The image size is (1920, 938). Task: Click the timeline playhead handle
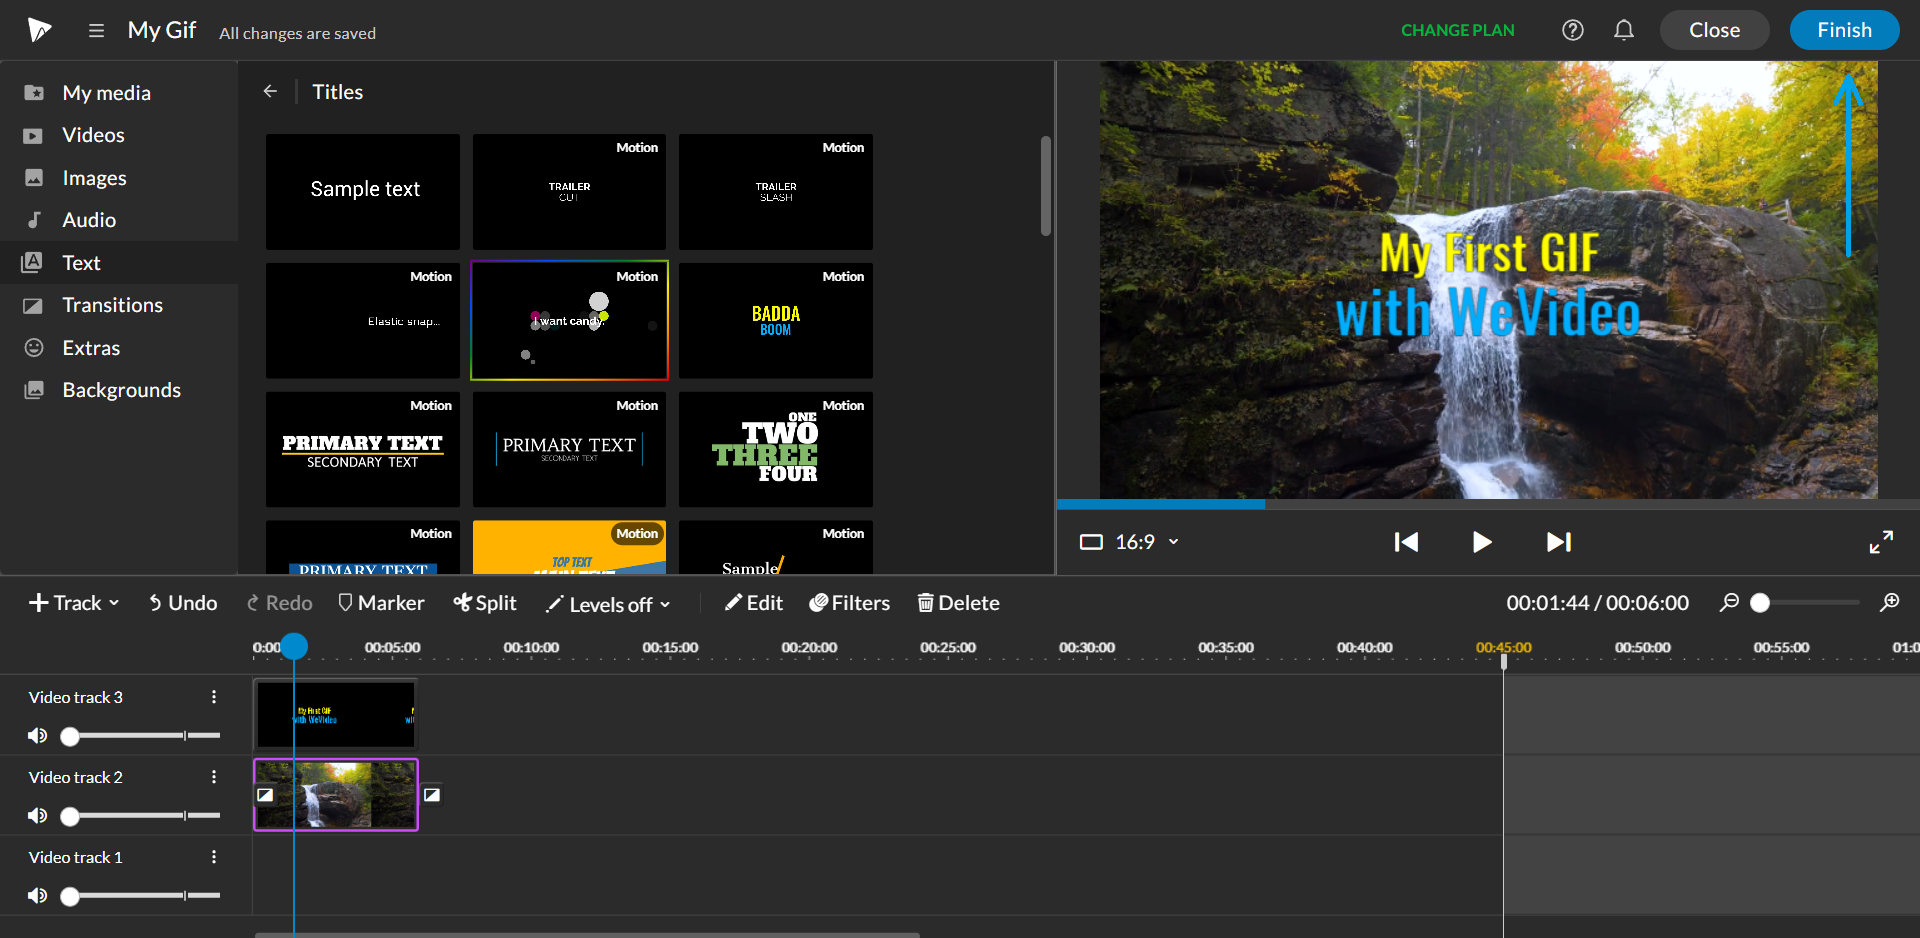pos(294,647)
